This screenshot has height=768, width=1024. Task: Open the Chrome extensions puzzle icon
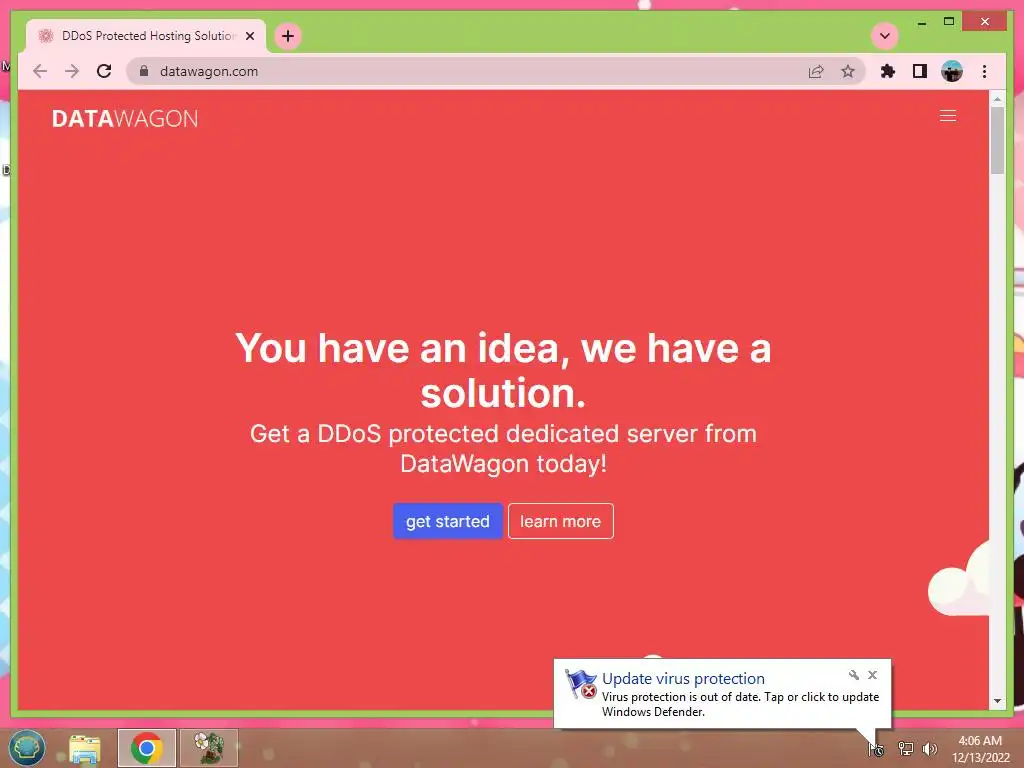(888, 71)
